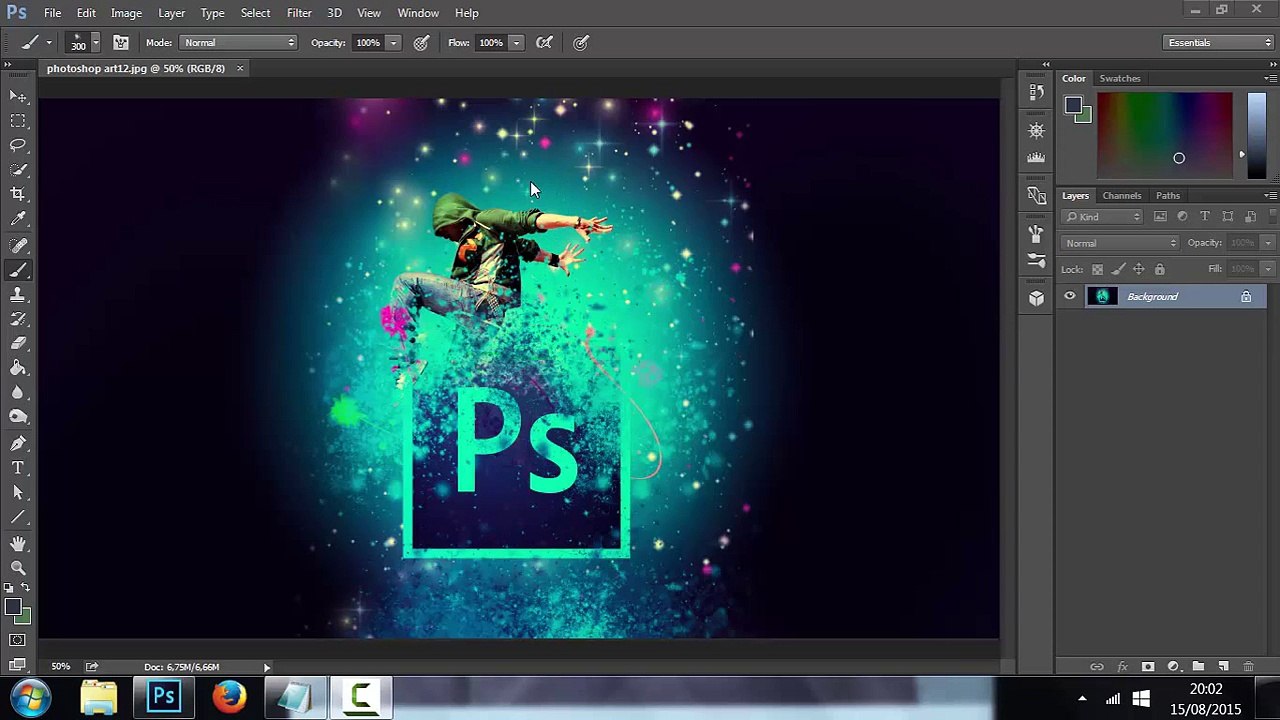Toggle lock all
1280x720 pixels.
pos(1160,269)
